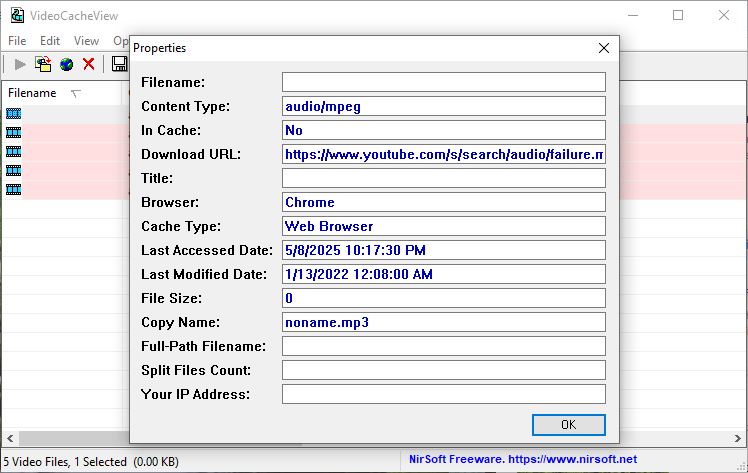Click the In Cache field showing No

coord(444,130)
